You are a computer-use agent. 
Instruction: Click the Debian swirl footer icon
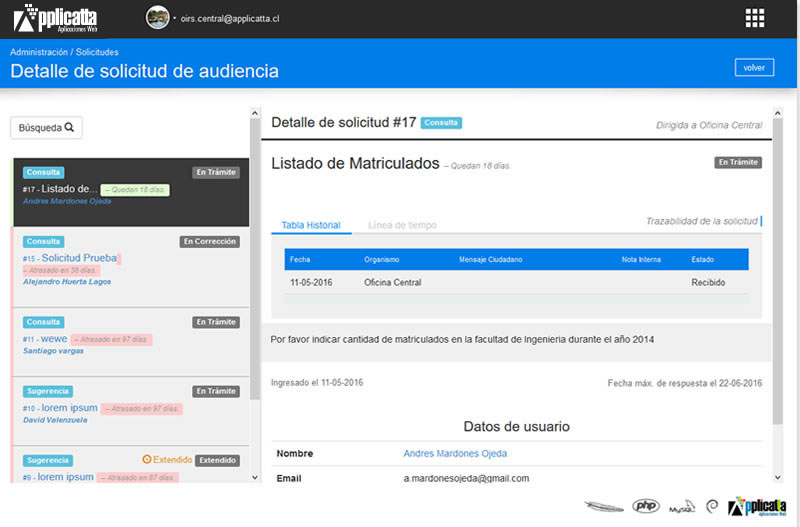[712, 506]
